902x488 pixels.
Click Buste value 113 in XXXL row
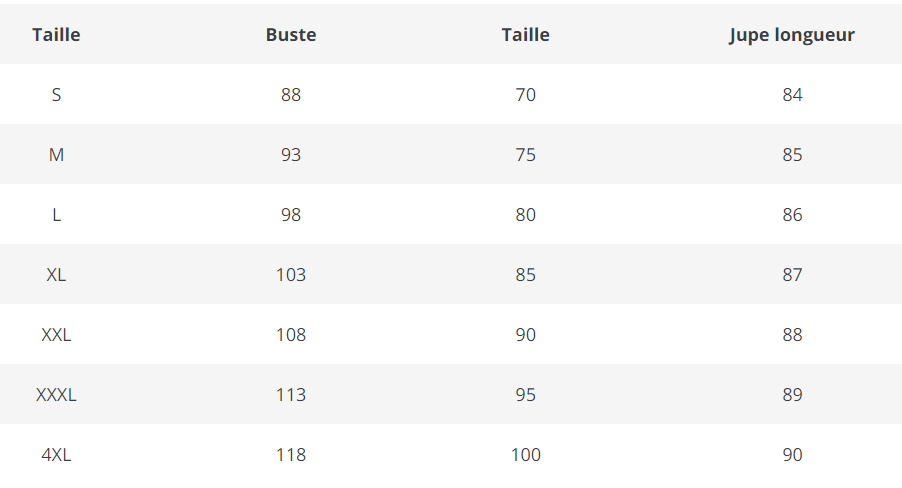(291, 395)
